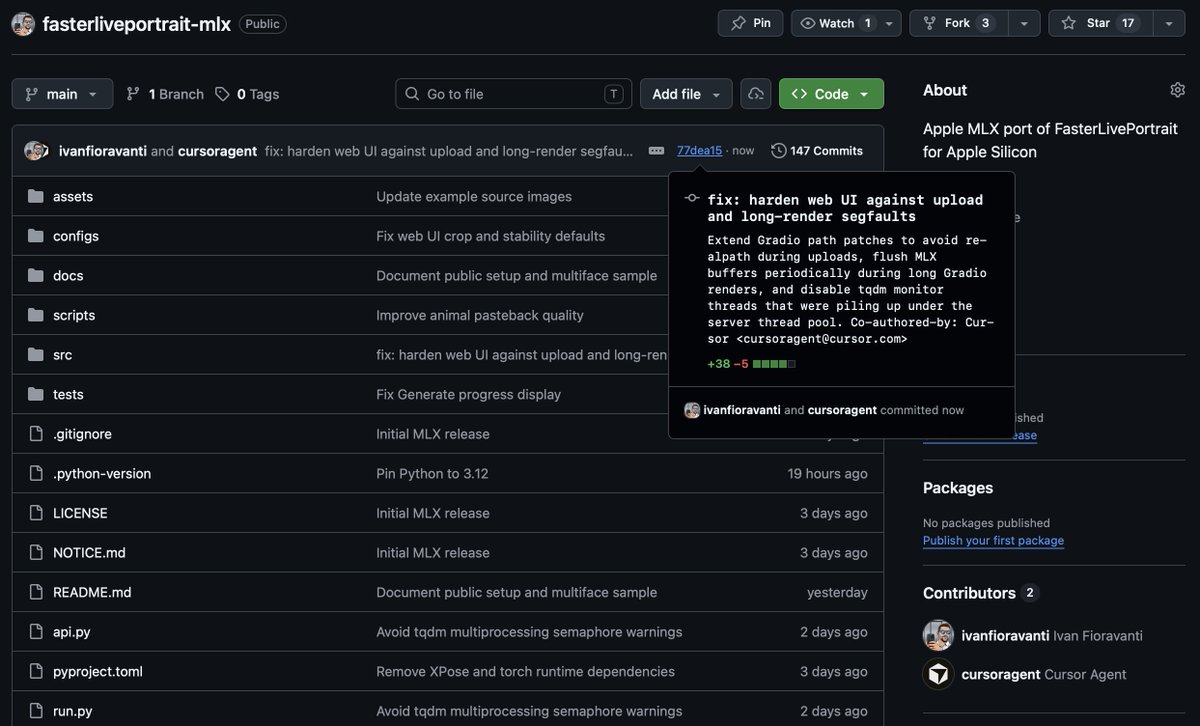
Task: Click 'Publish your first package' link
Action: pyautogui.click(x=993, y=541)
